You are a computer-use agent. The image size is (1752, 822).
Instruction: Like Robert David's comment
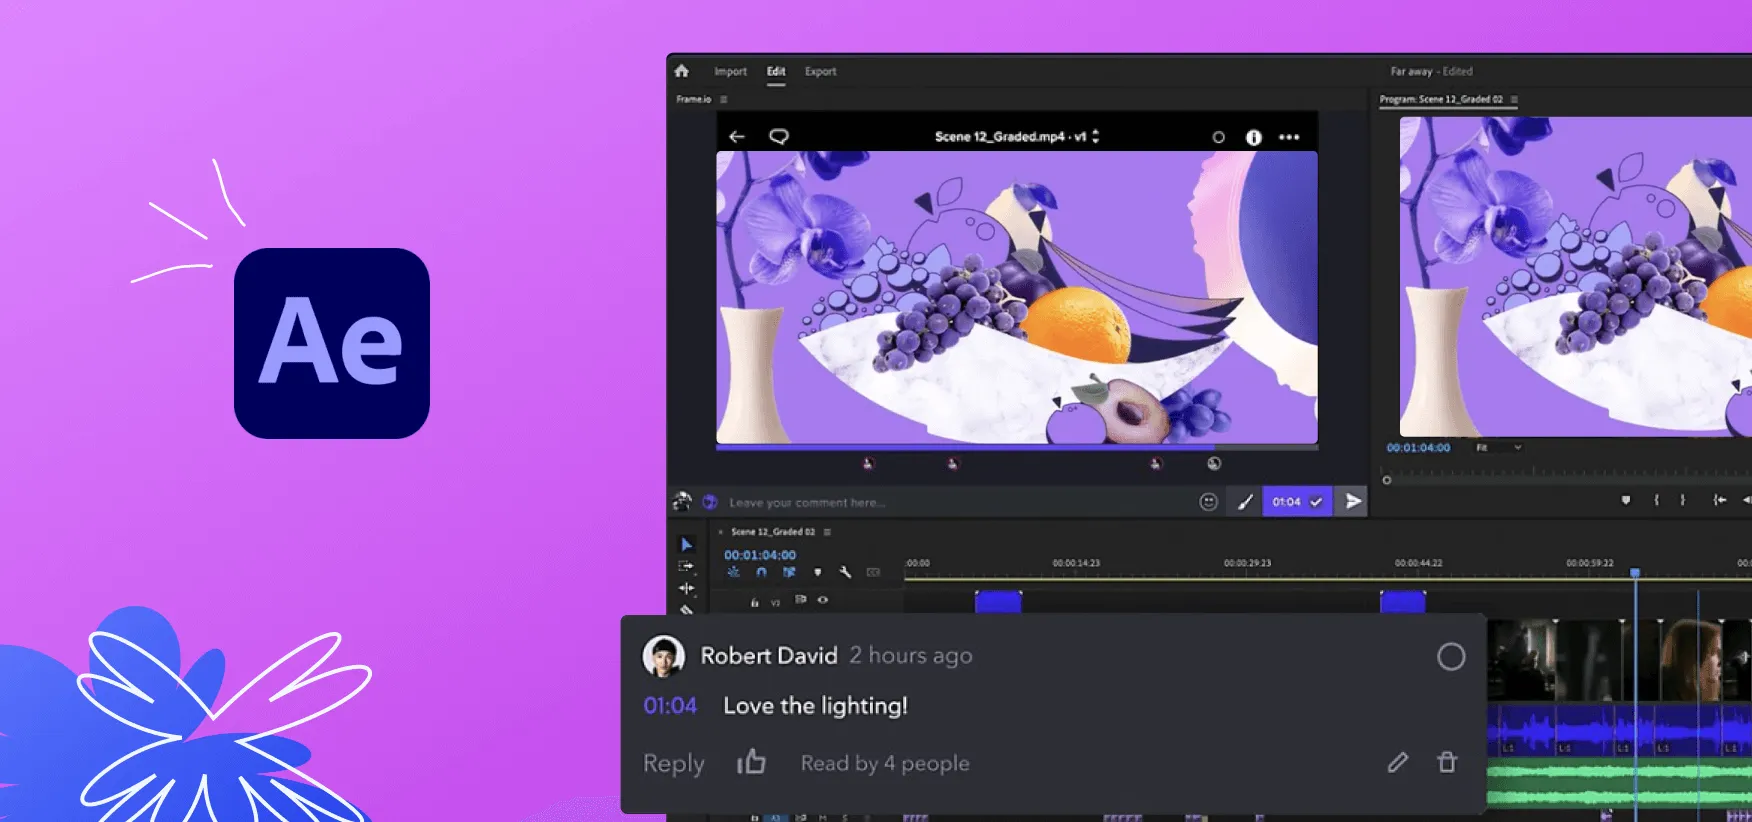tap(751, 762)
